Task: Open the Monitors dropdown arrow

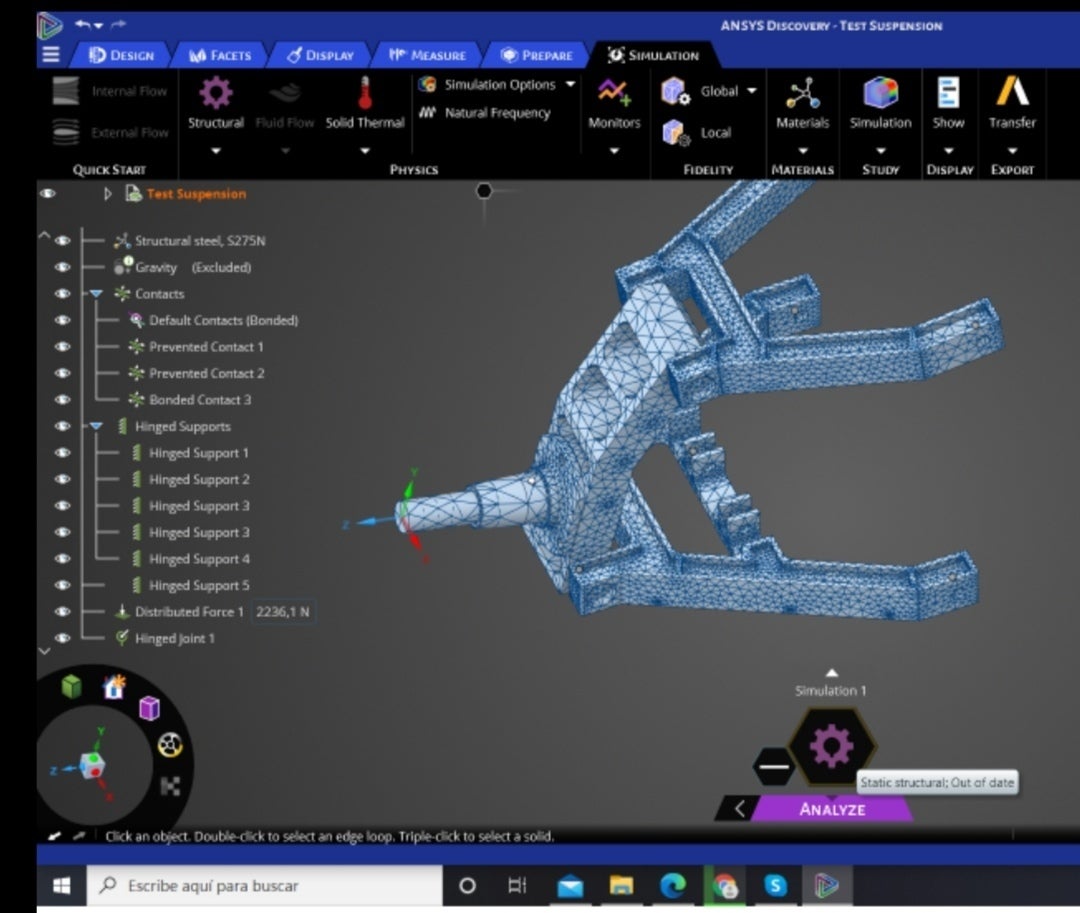Action: (614, 151)
